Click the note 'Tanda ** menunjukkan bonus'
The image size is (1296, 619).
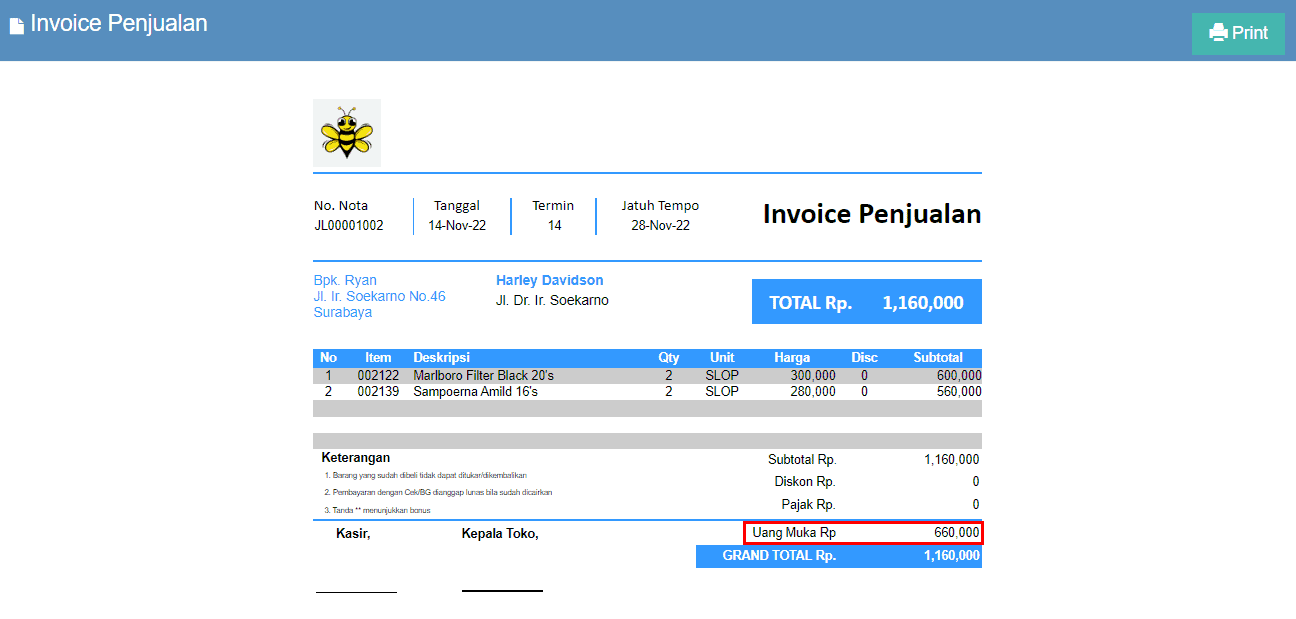tap(376, 511)
